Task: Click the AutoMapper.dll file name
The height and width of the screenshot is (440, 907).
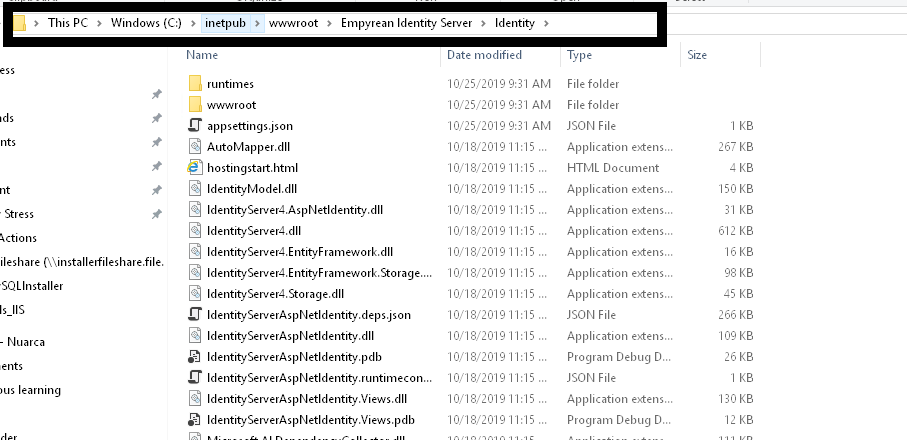Action: 249,147
